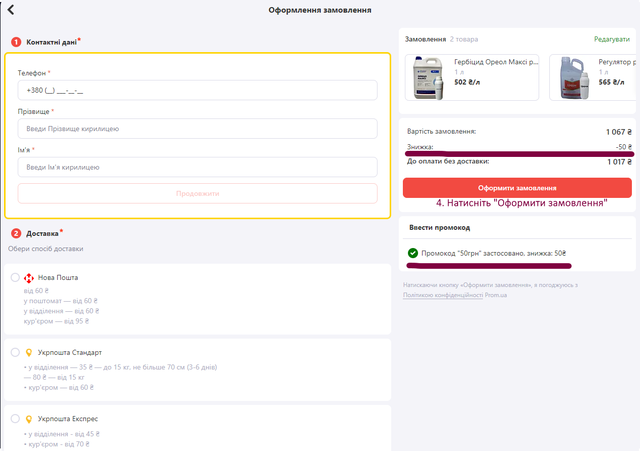The width and height of the screenshot is (640, 451).
Task: Choose the Укрпошта Стандарт radio button
Action: 15,352
